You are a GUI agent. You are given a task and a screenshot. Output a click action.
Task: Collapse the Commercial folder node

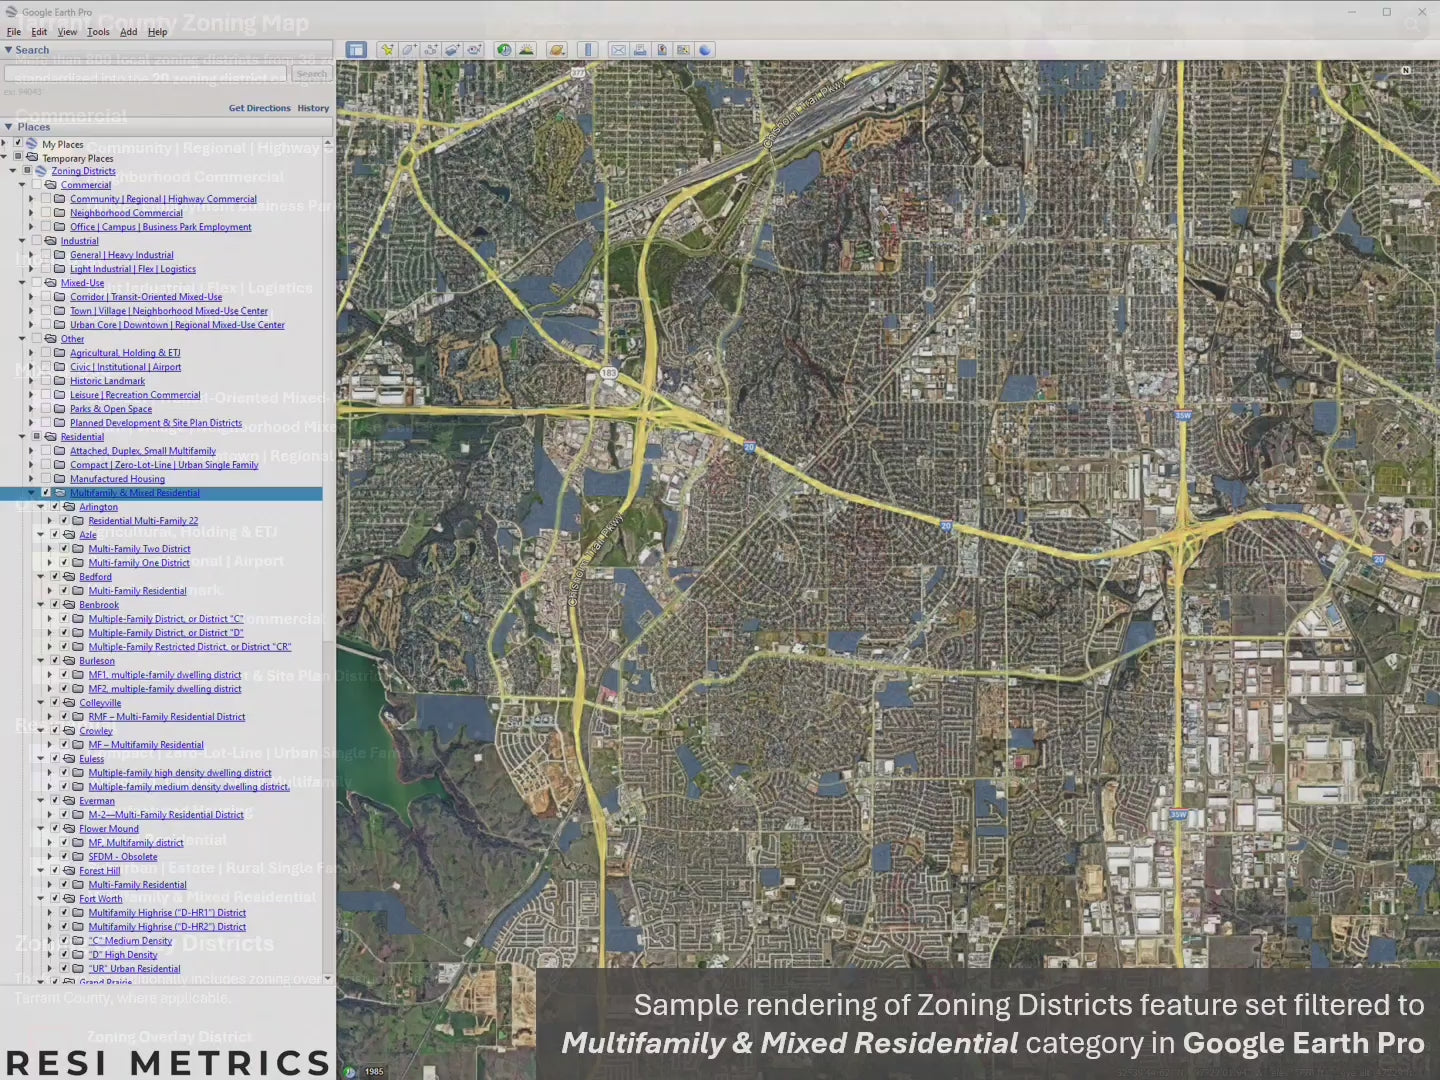(x=22, y=185)
